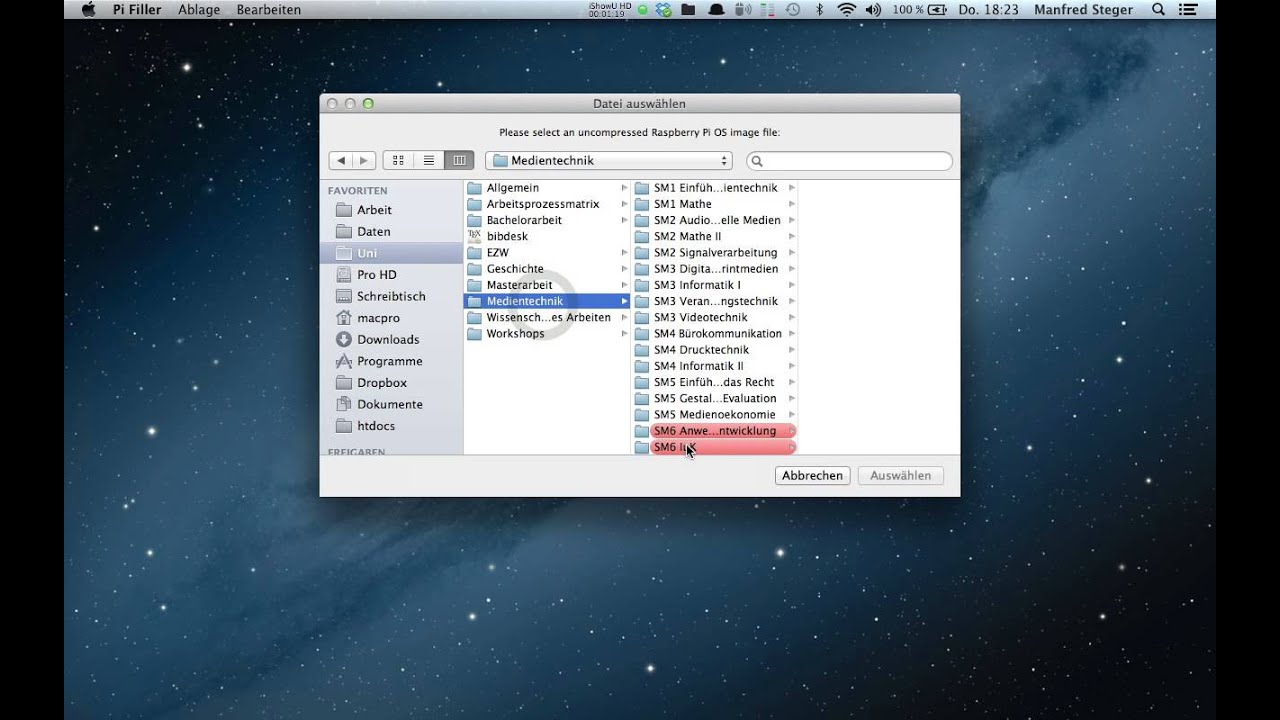
Task: Click the Abbrechen button
Action: coord(812,476)
